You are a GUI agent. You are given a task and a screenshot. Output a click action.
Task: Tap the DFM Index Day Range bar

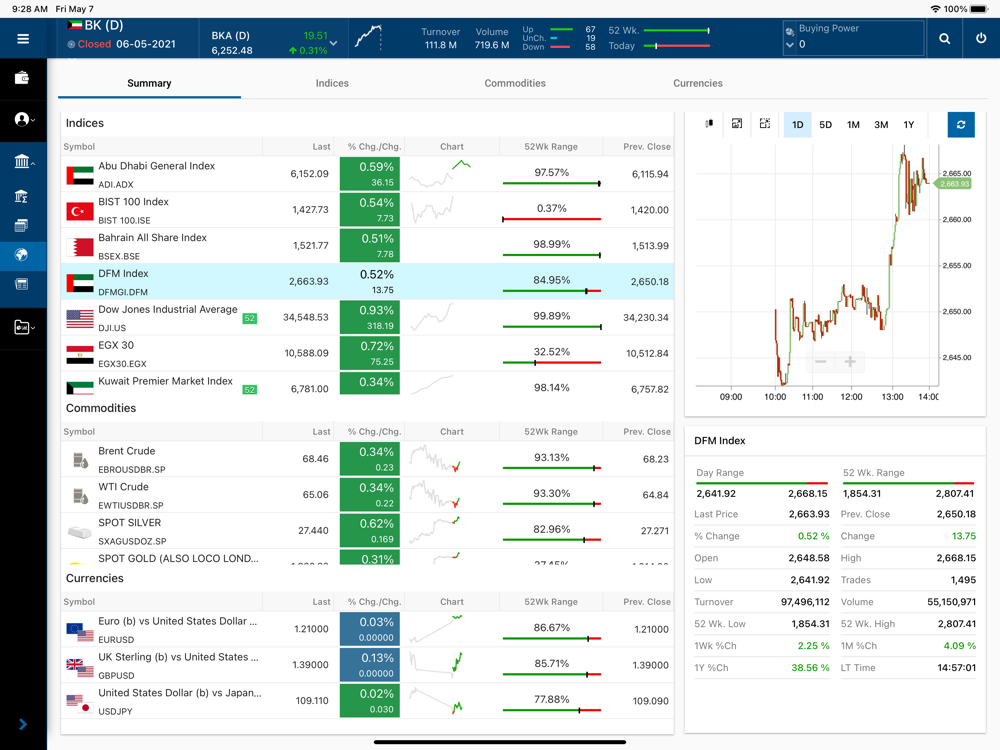tap(761, 483)
